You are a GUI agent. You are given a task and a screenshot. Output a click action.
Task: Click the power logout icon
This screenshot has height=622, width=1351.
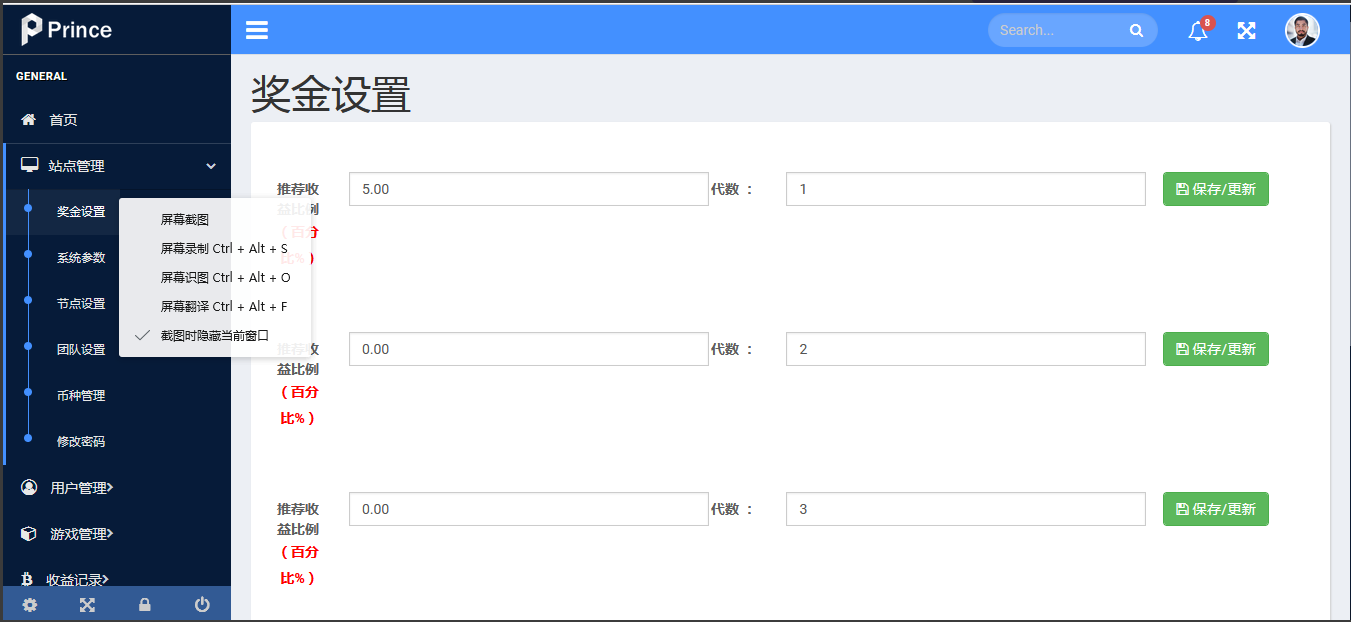202,605
